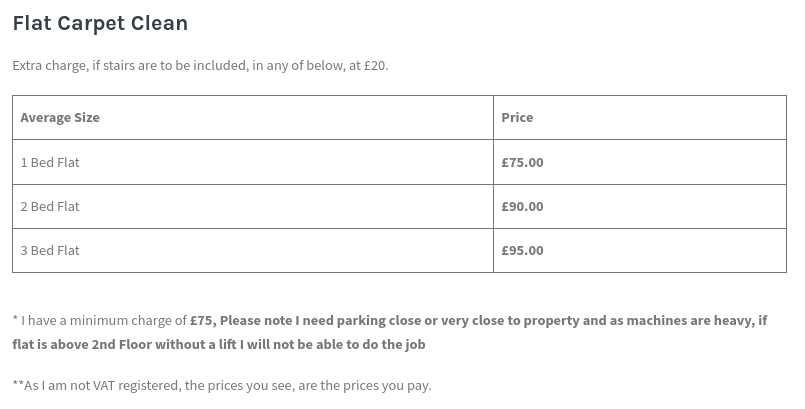Click the word 'Carpet' in the heading
Image resolution: width=805 pixels, height=409 pixels.
pos(91,24)
